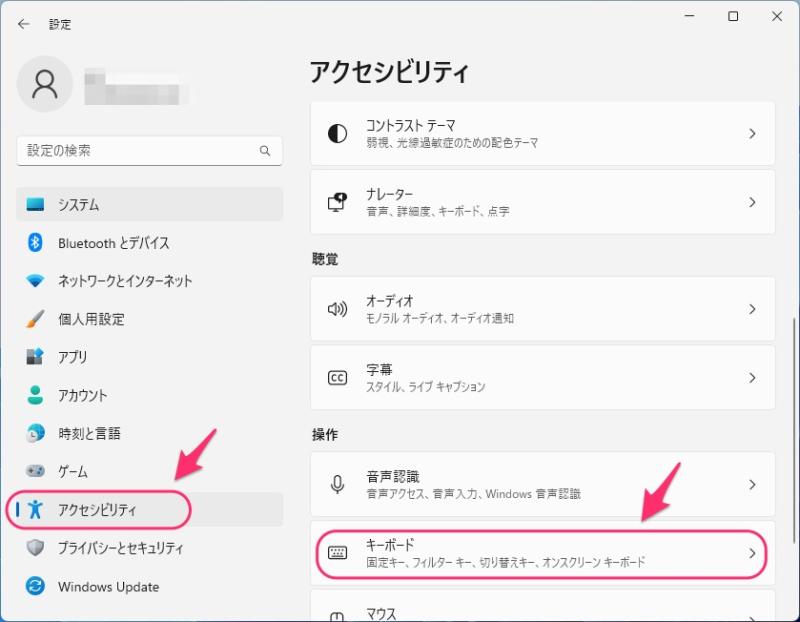Viewport: 800px width, 622px height.
Task: Click the ゲーム controller icon
Action: click(x=35, y=471)
